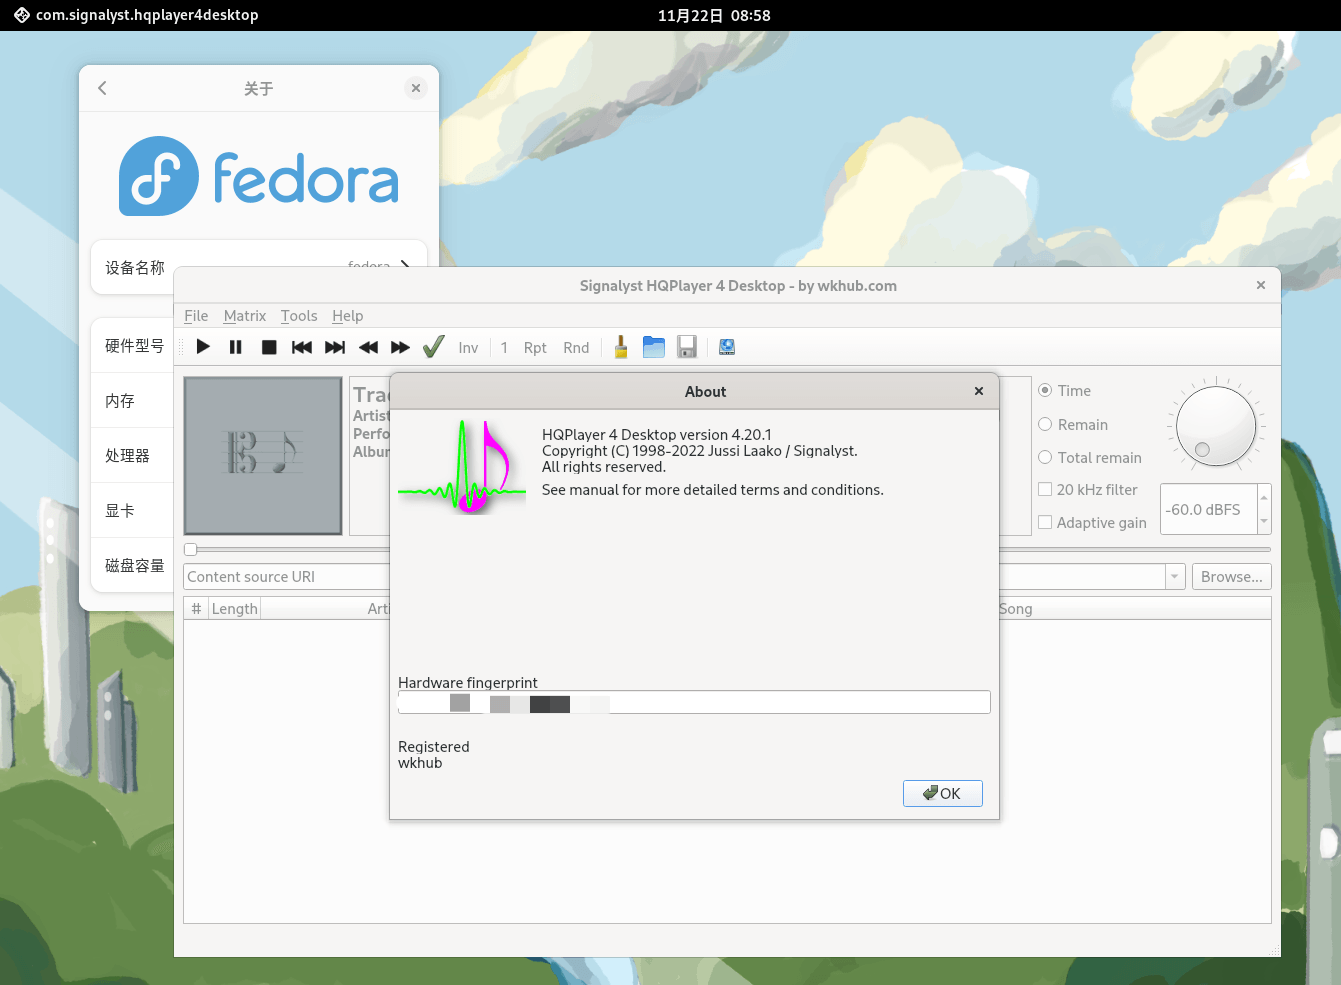Click the library icon after the save icon
Image resolution: width=1341 pixels, height=985 pixels.
point(727,347)
